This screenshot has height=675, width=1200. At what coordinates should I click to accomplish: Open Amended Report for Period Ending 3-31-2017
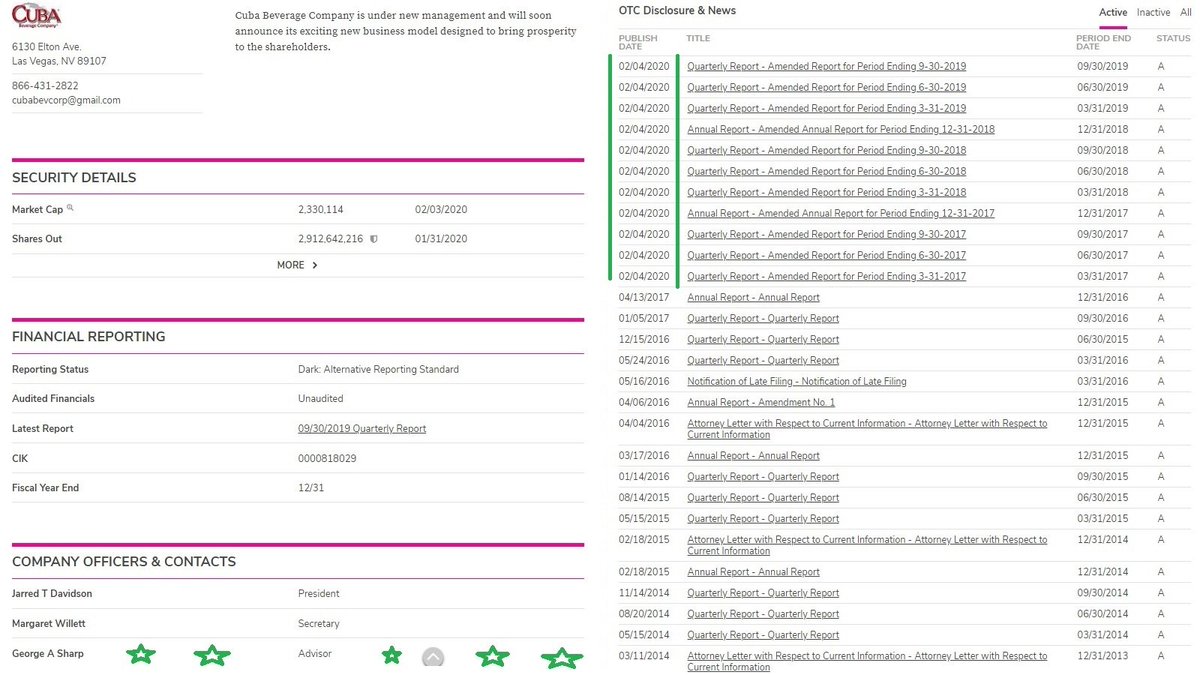click(x=826, y=276)
